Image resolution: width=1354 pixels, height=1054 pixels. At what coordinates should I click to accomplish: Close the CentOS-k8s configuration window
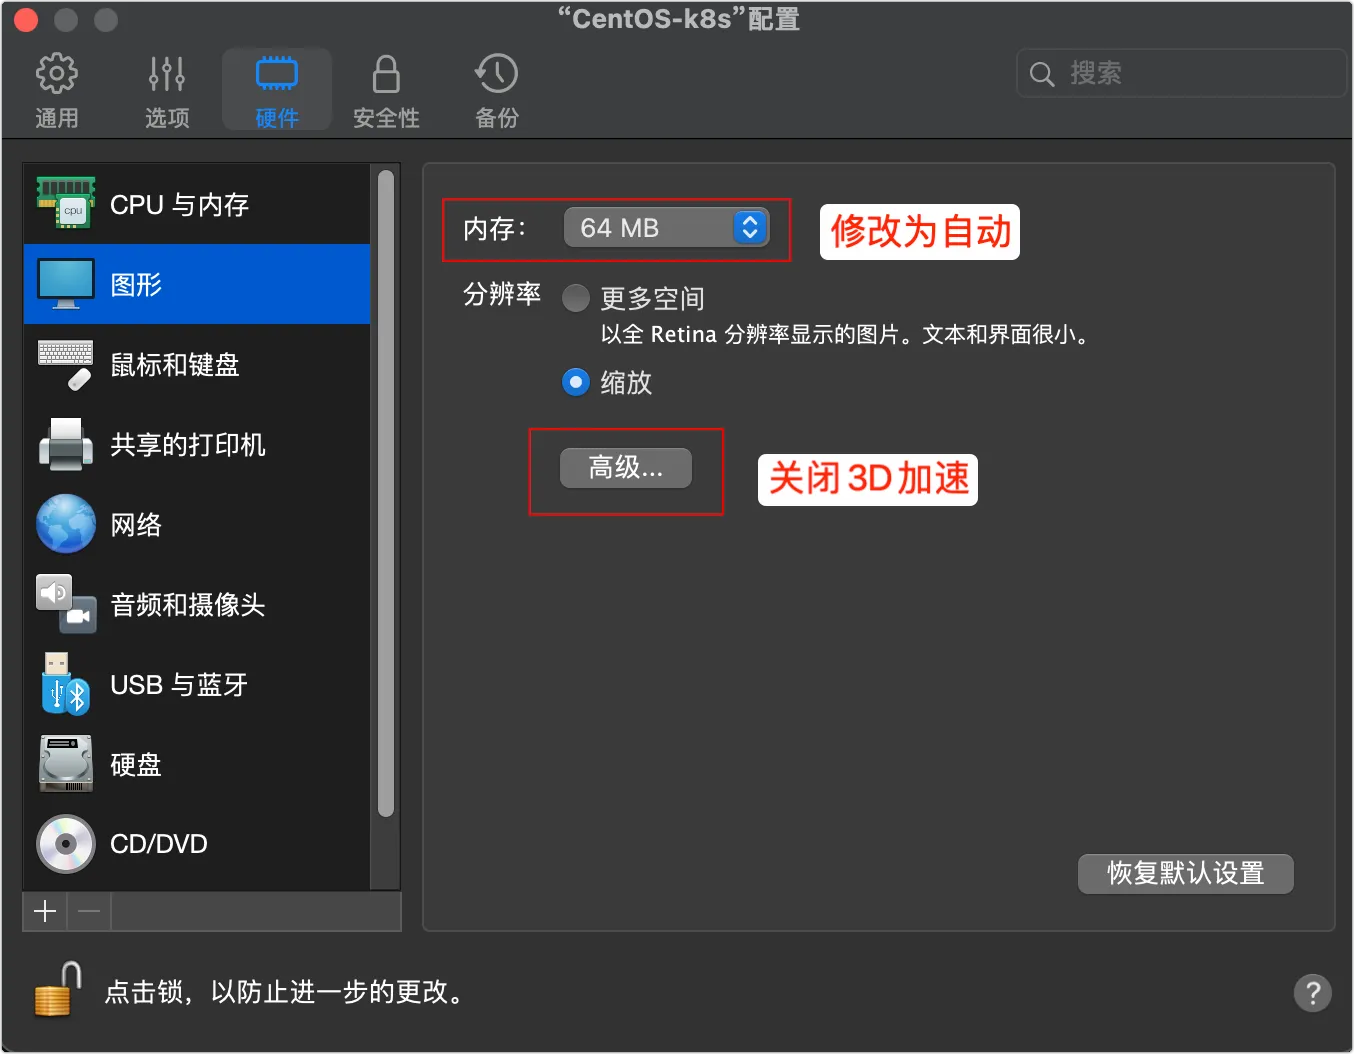point(26,20)
